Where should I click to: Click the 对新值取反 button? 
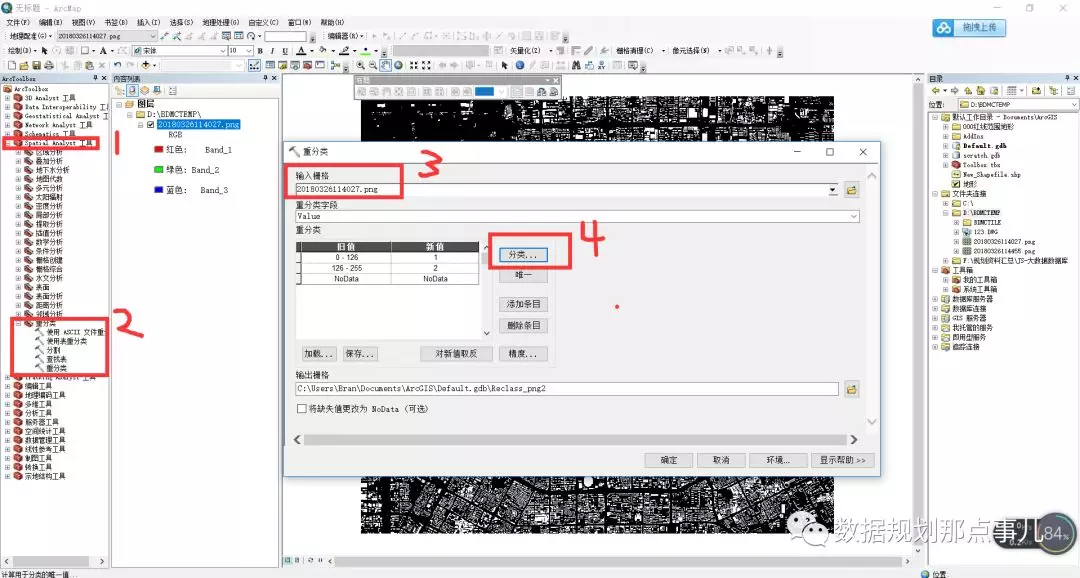click(456, 354)
